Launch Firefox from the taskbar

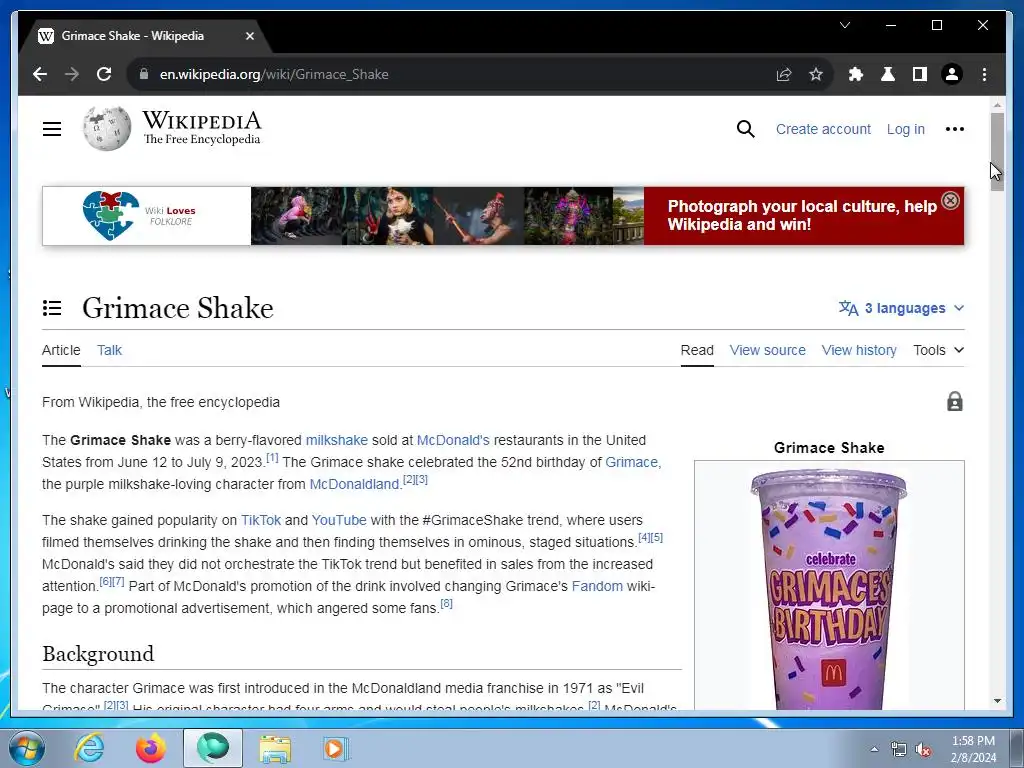(x=151, y=748)
